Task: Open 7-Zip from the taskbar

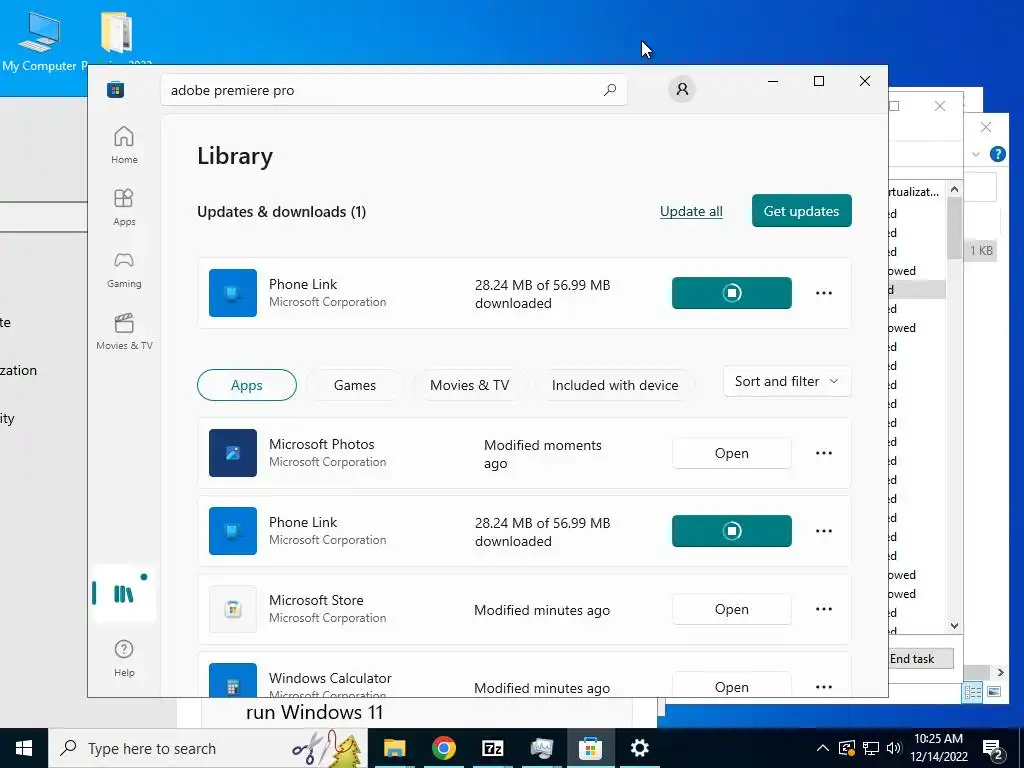Action: (492, 748)
